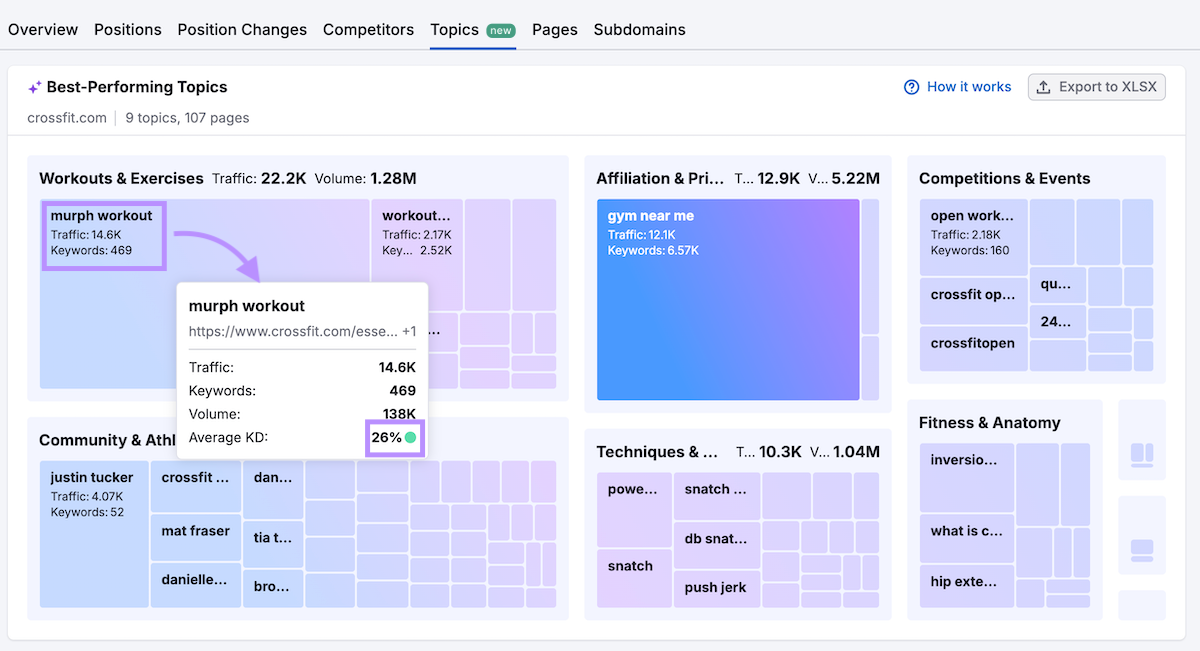Viewport: 1200px width, 651px height.
Task: Open the murph workout URL in tooltip
Action: (292, 331)
